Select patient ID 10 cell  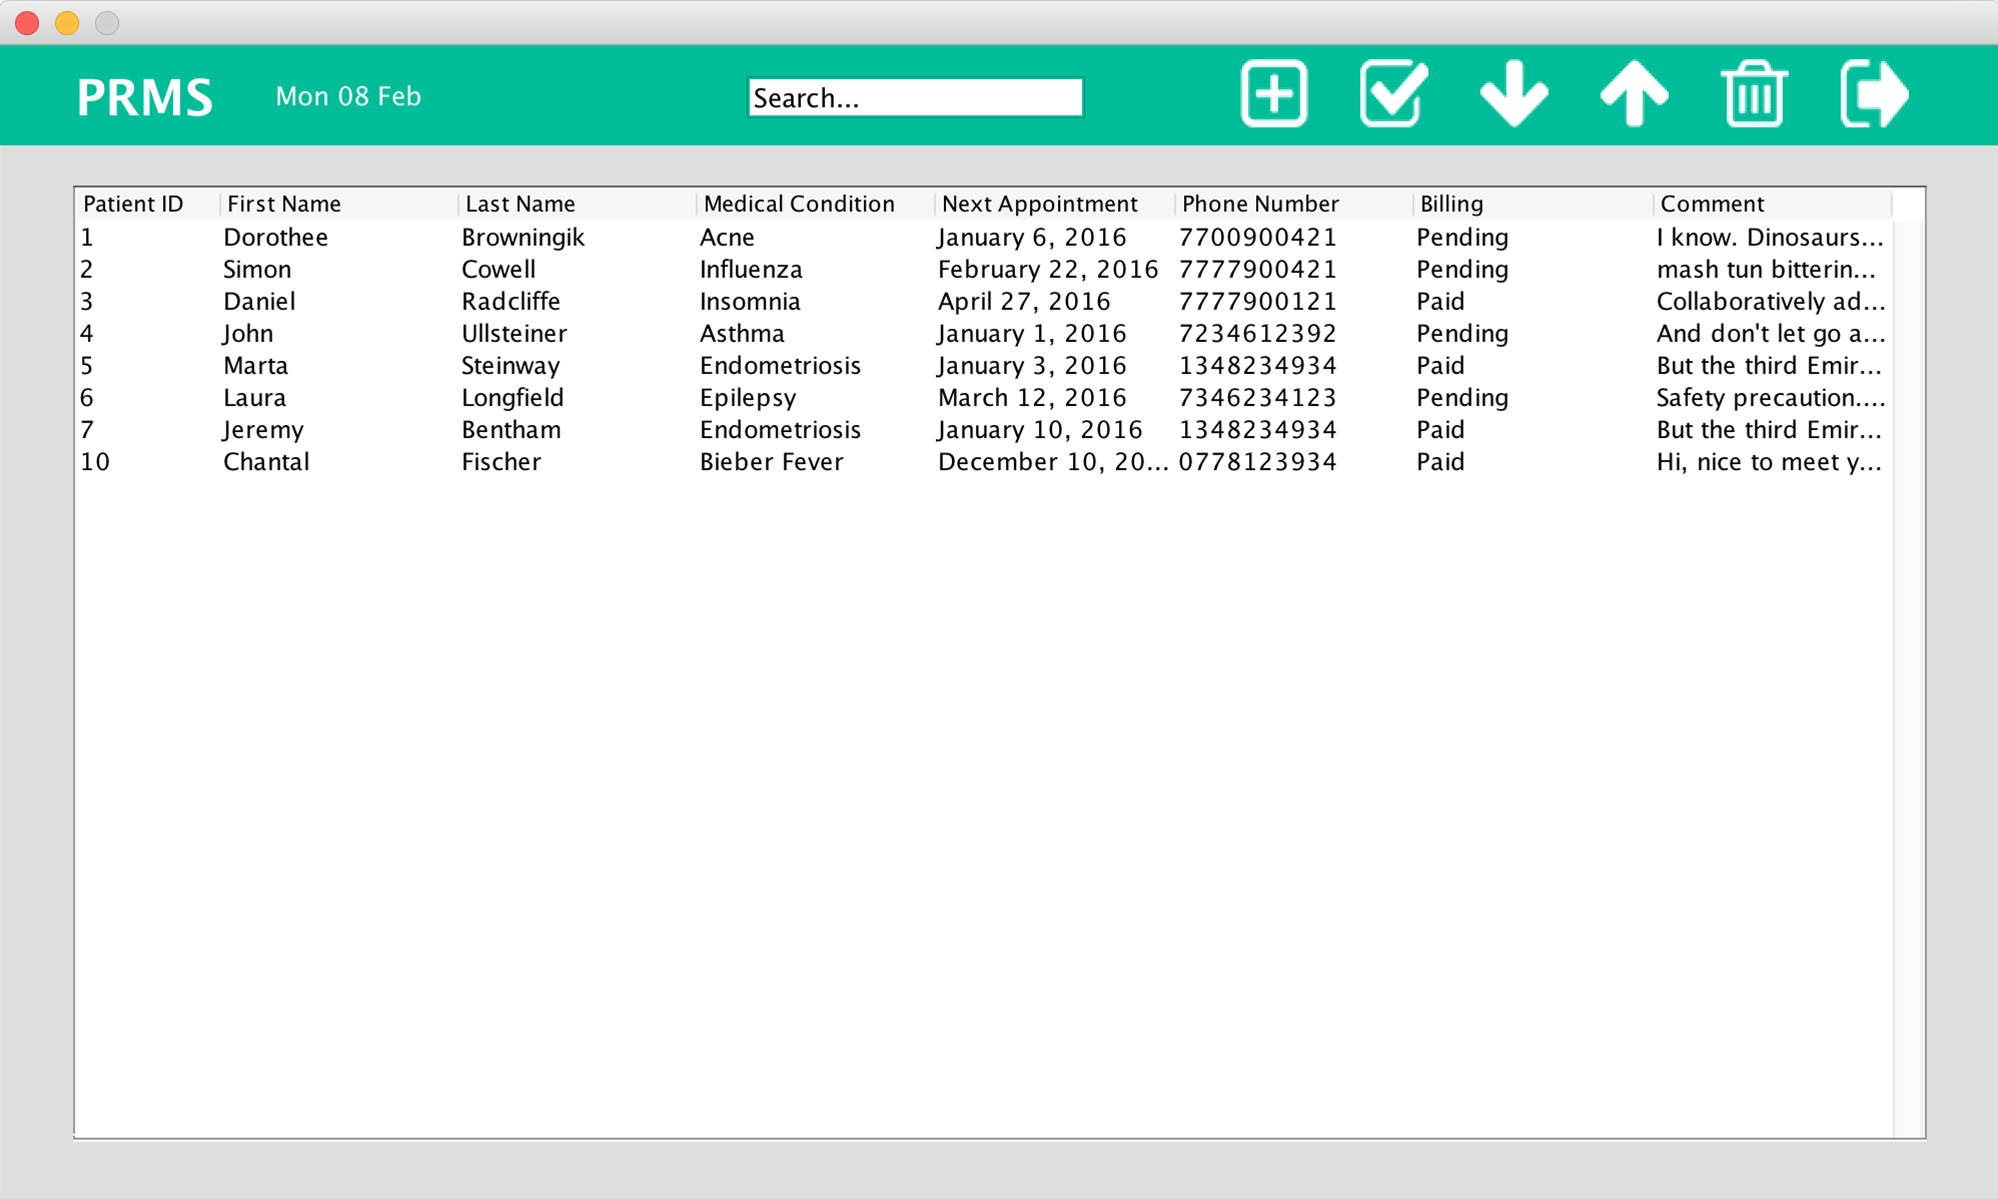95,461
